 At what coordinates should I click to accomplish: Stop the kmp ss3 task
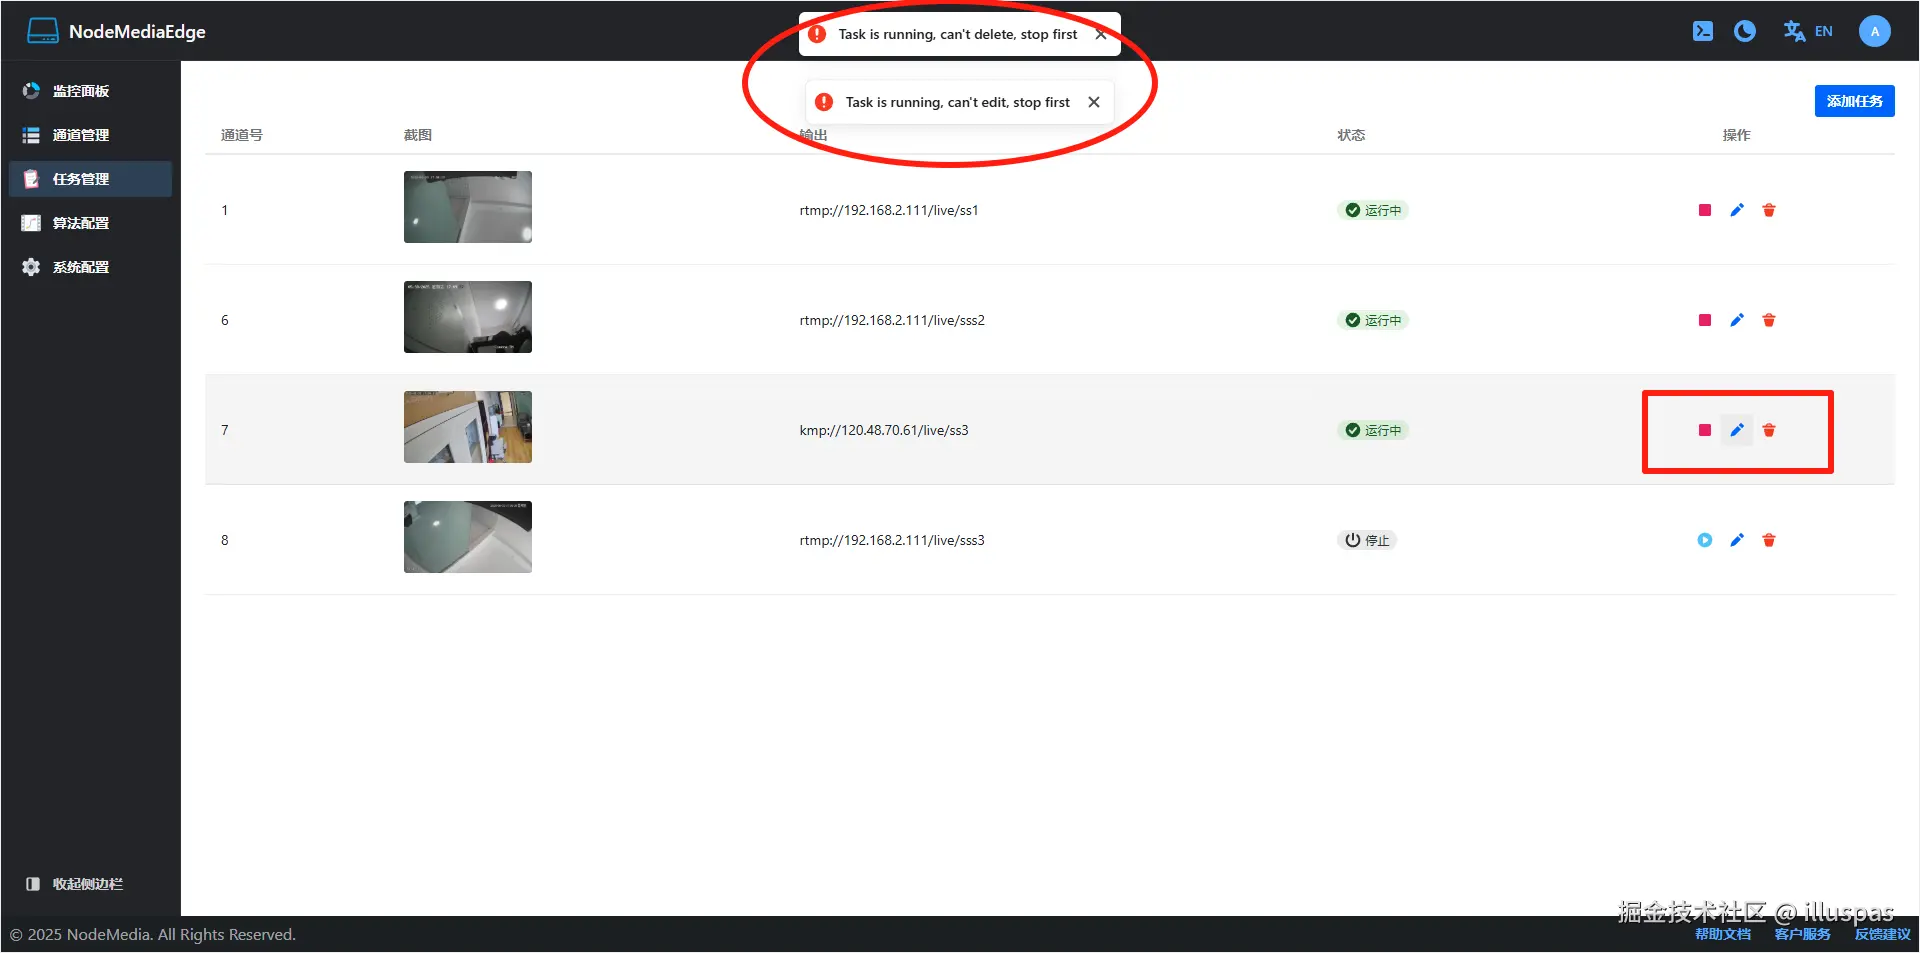(1705, 430)
